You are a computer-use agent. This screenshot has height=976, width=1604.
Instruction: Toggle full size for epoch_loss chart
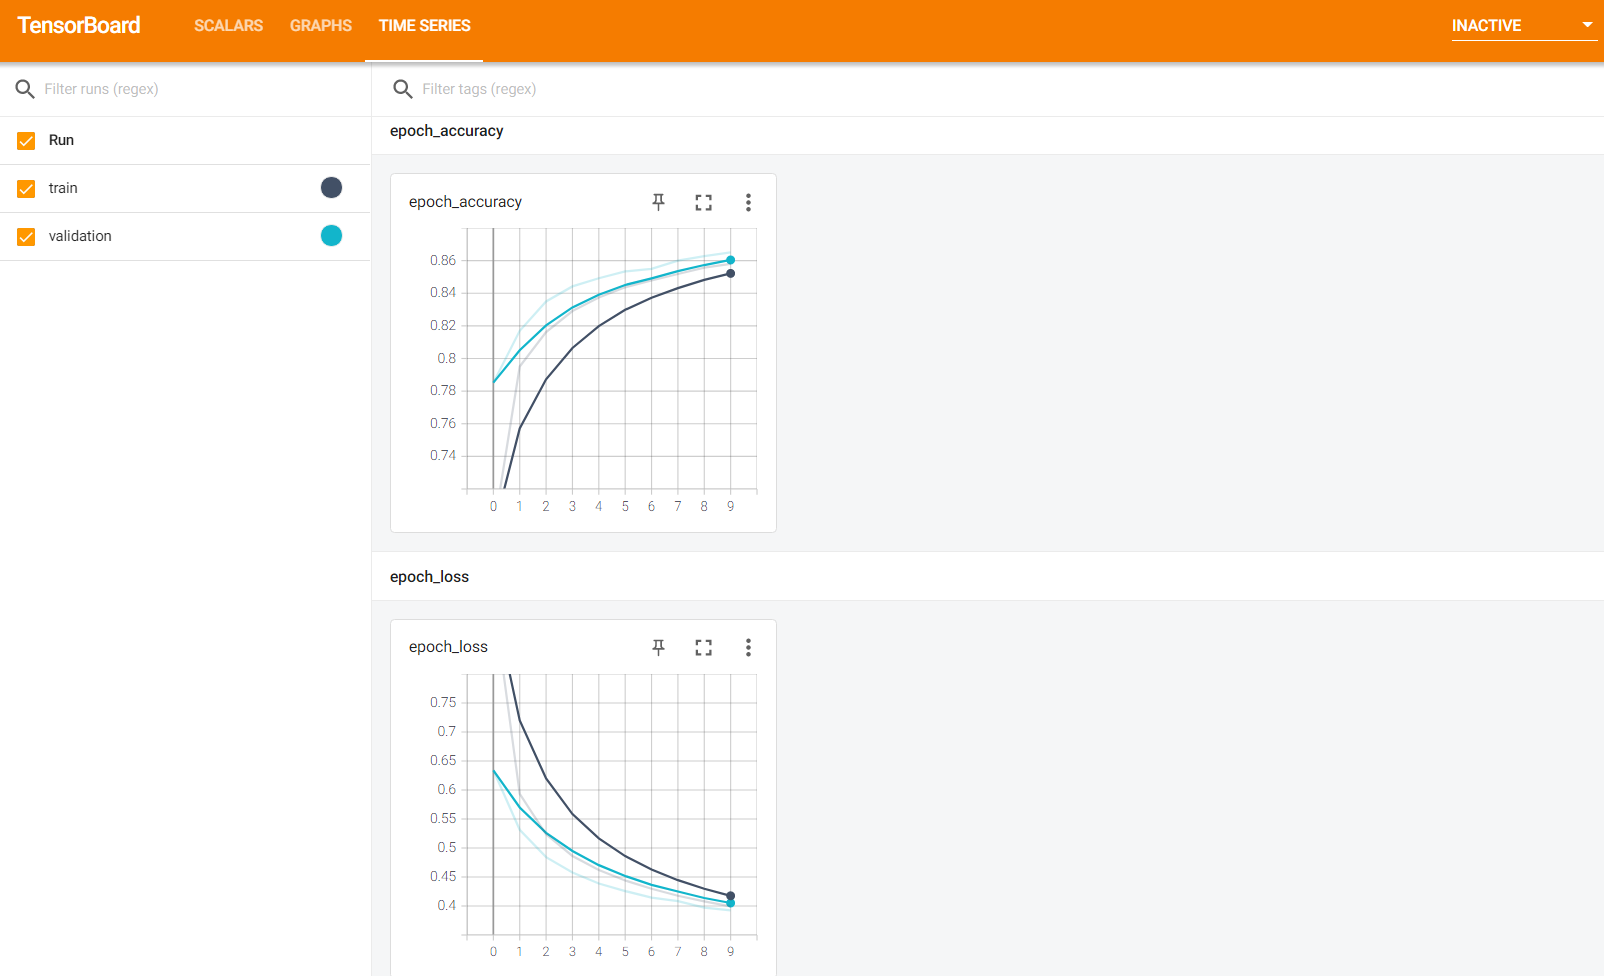704,647
